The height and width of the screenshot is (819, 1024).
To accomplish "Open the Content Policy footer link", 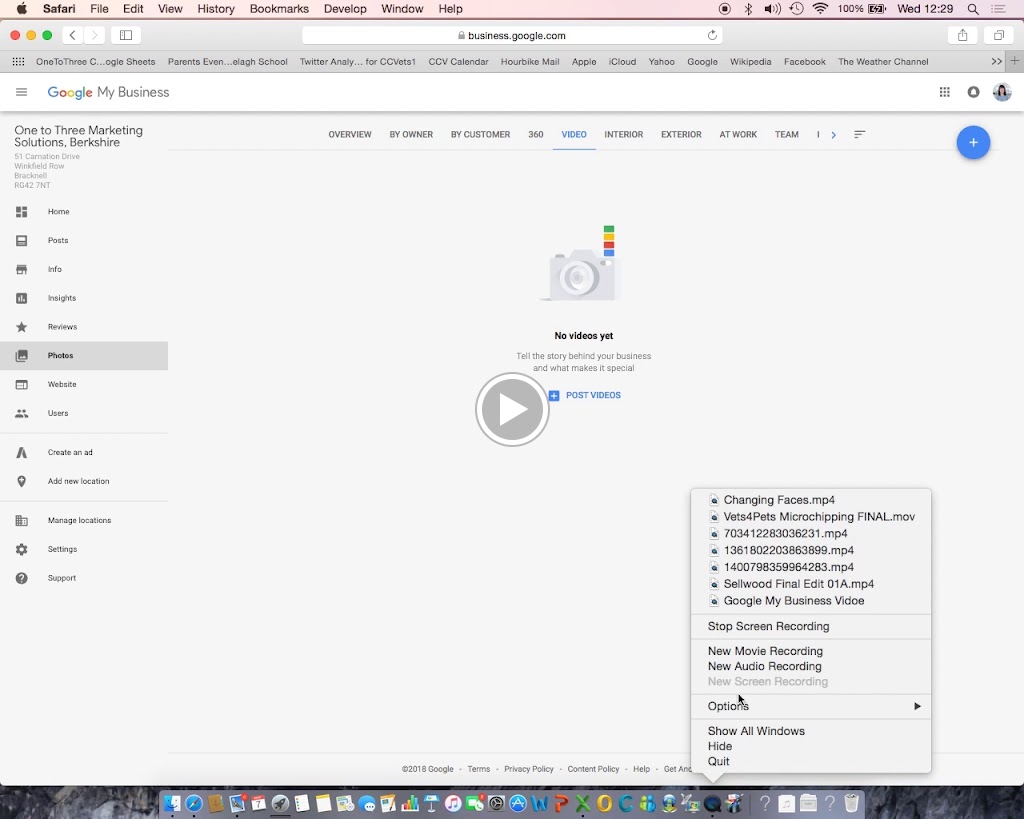I will (593, 769).
